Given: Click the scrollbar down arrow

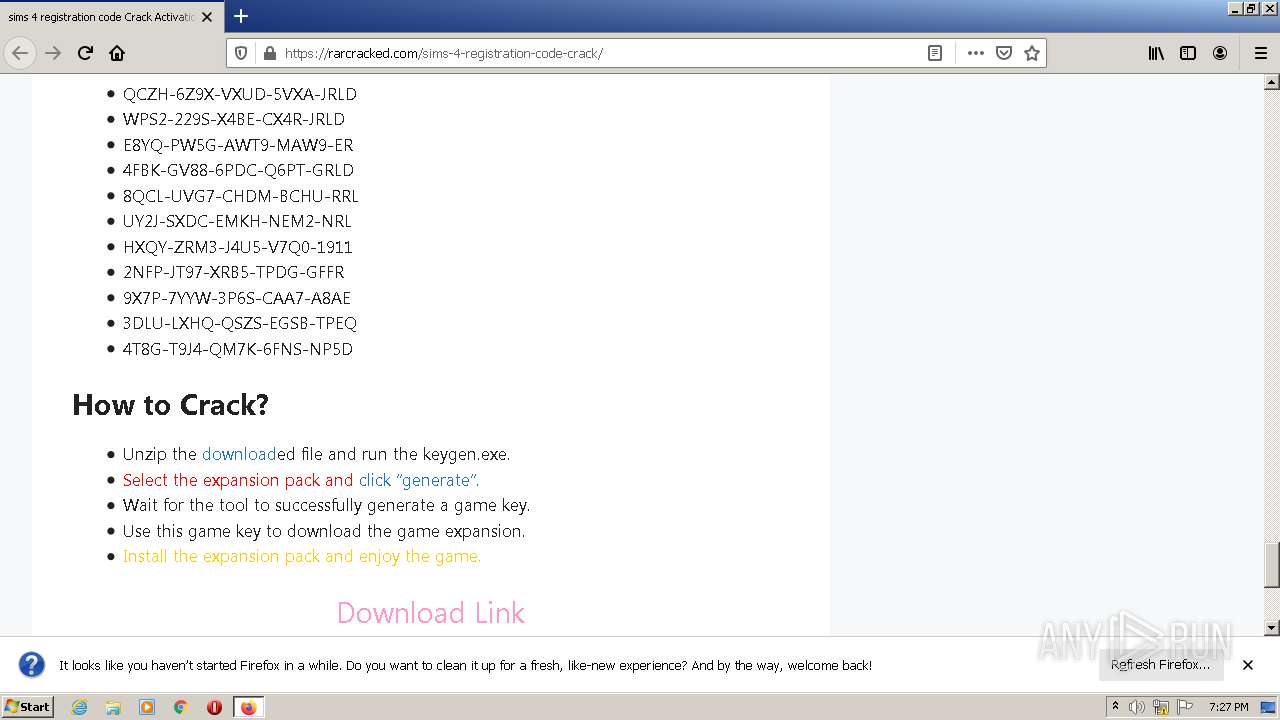Looking at the screenshot, I should click(1272, 628).
